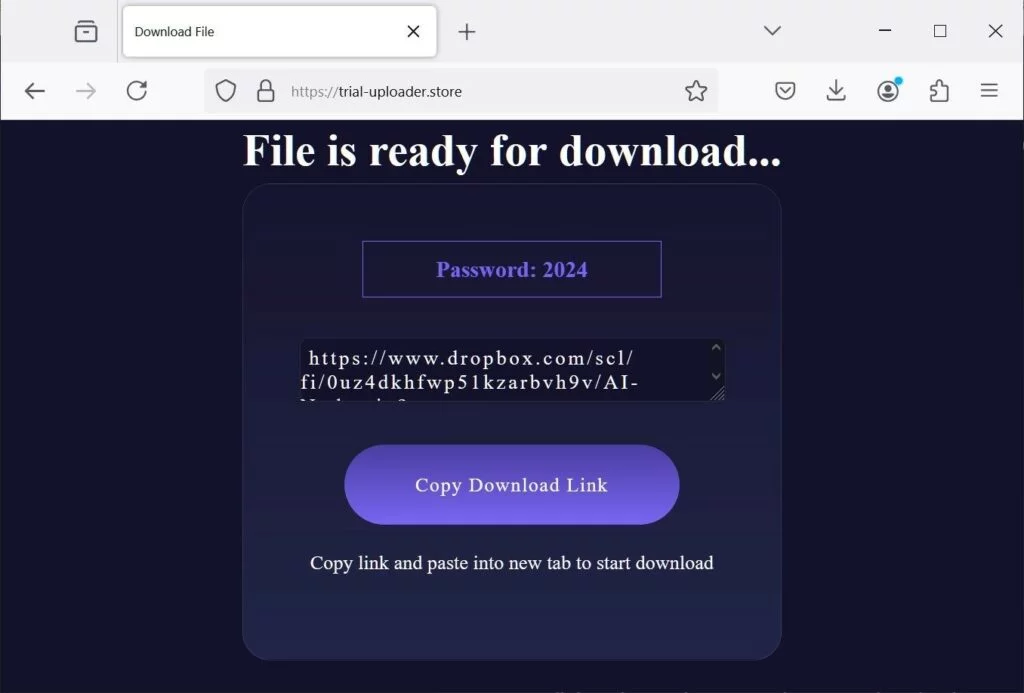
Task: Click the text area scroll down arrow
Action: click(716, 376)
